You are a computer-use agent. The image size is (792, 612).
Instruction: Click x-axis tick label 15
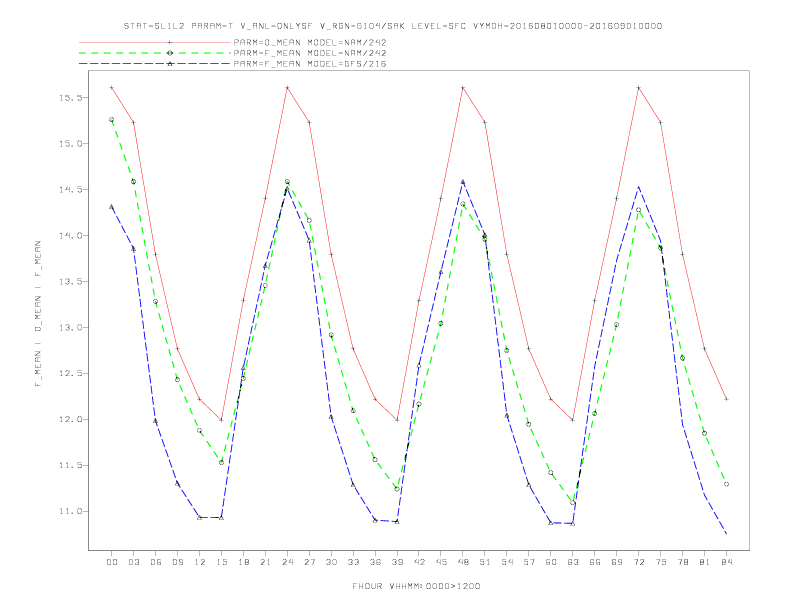coord(222,562)
